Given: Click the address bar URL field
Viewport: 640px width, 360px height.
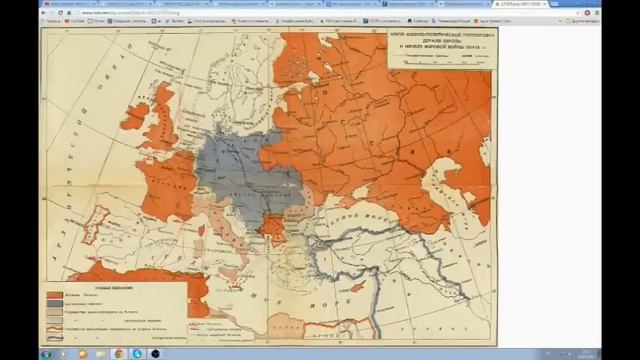Looking at the screenshot, I should [x=327, y=13].
